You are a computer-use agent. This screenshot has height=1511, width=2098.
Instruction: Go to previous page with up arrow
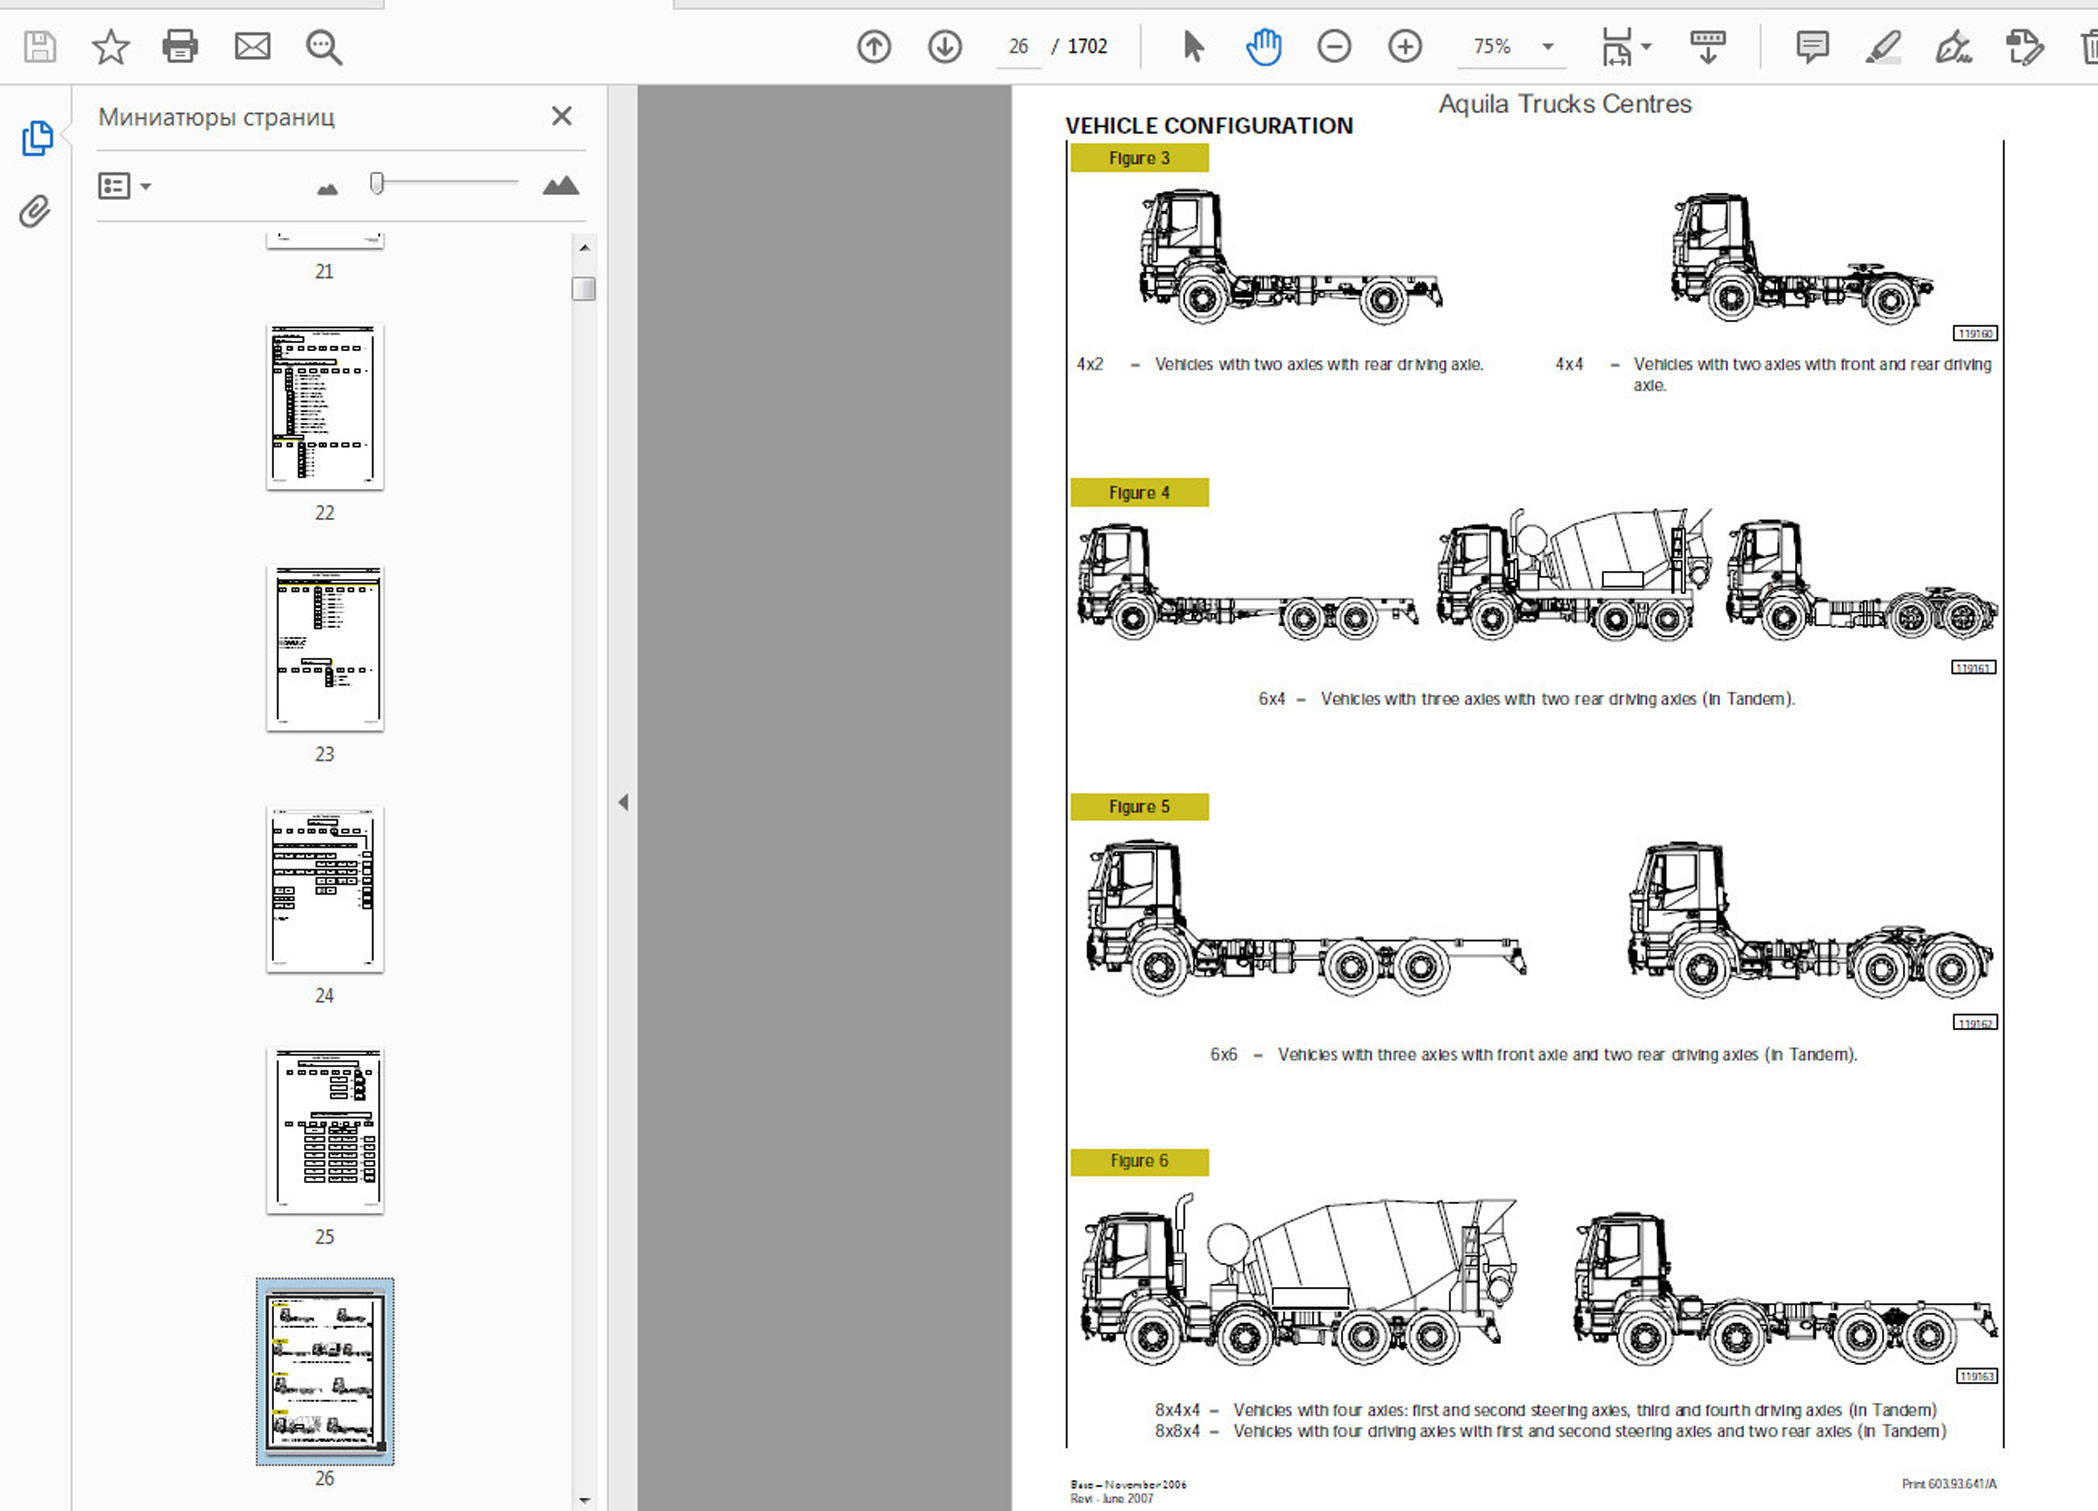point(873,46)
